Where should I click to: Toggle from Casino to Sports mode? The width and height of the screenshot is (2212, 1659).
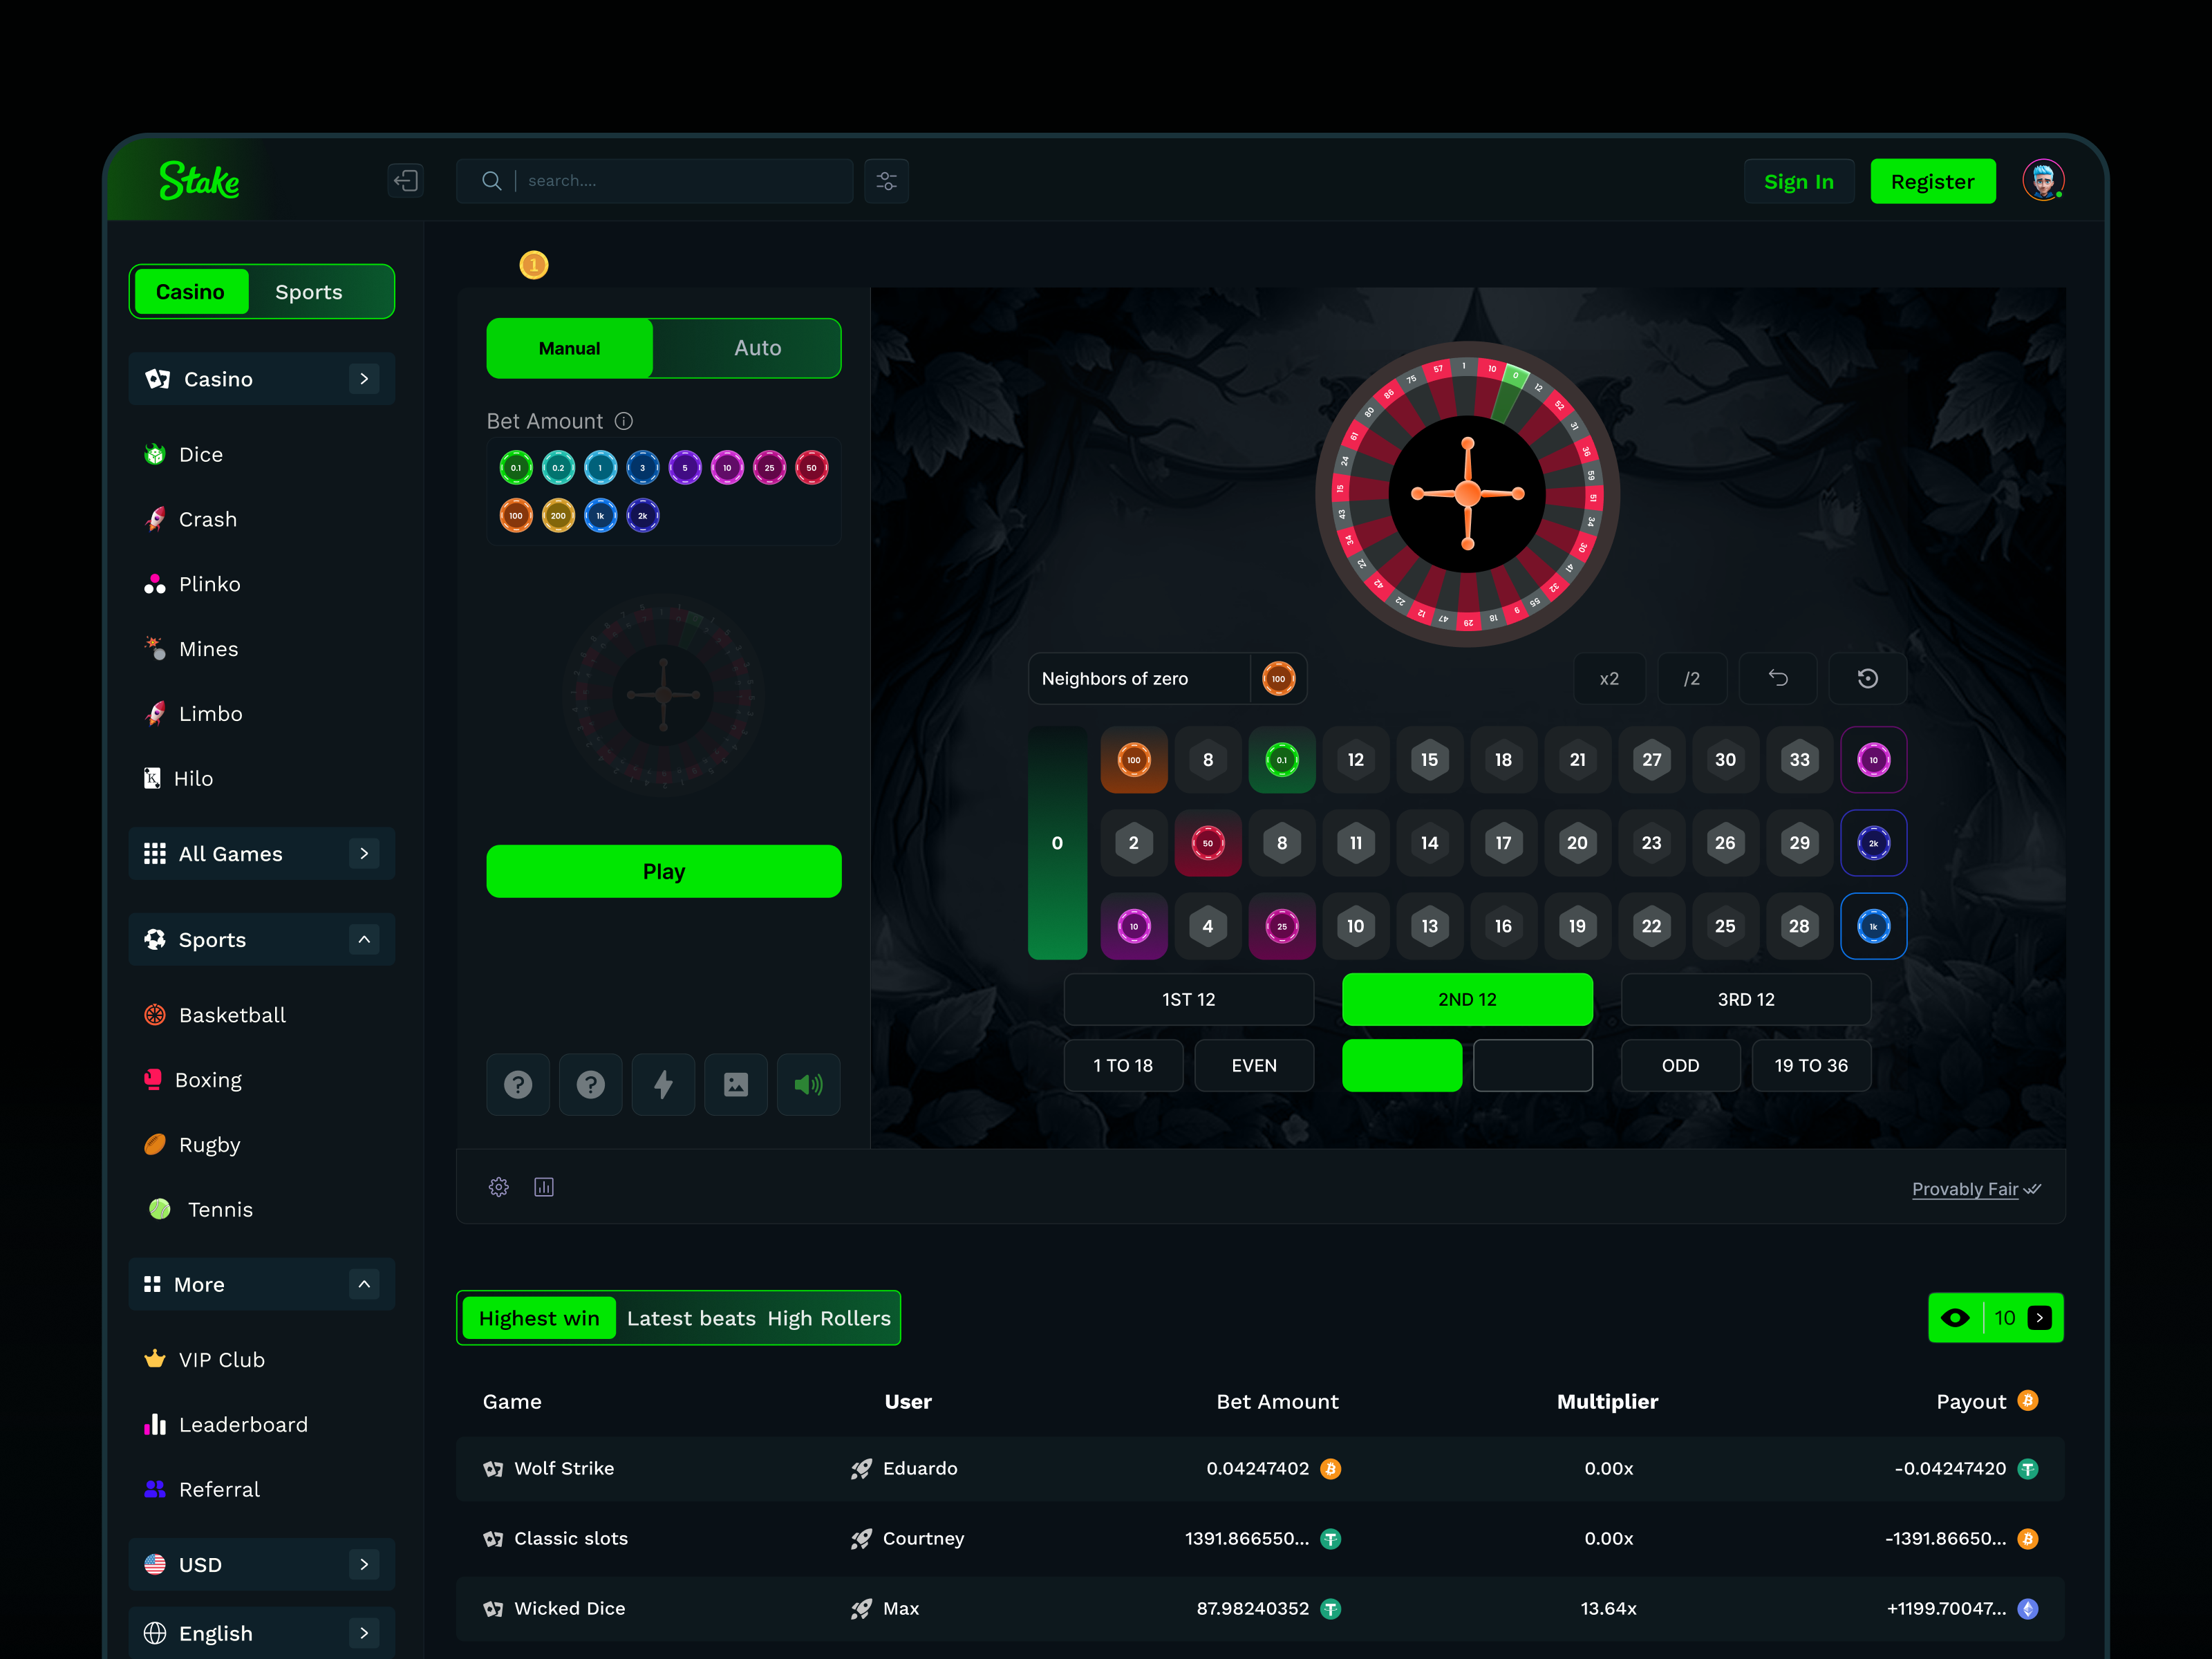tap(308, 291)
